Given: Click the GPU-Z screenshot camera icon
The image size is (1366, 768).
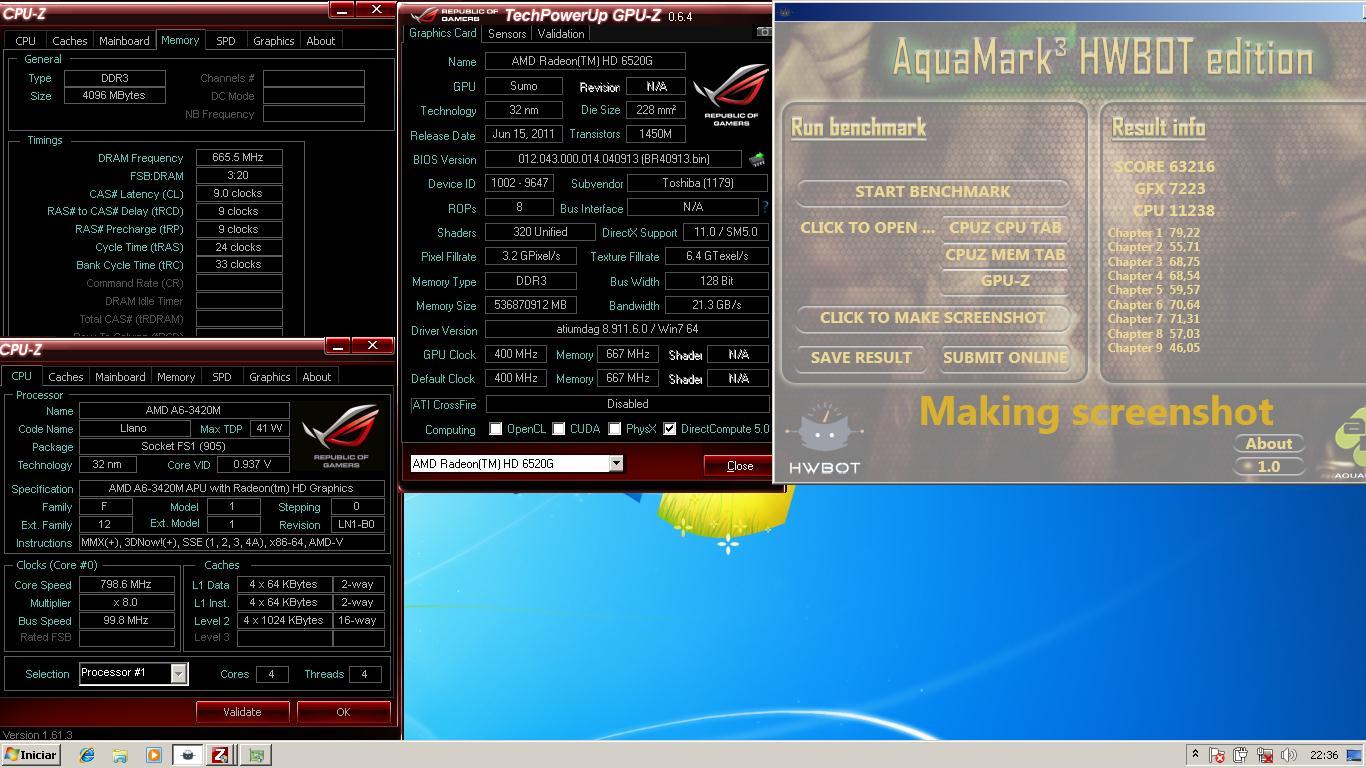Looking at the screenshot, I should click(765, 32).
